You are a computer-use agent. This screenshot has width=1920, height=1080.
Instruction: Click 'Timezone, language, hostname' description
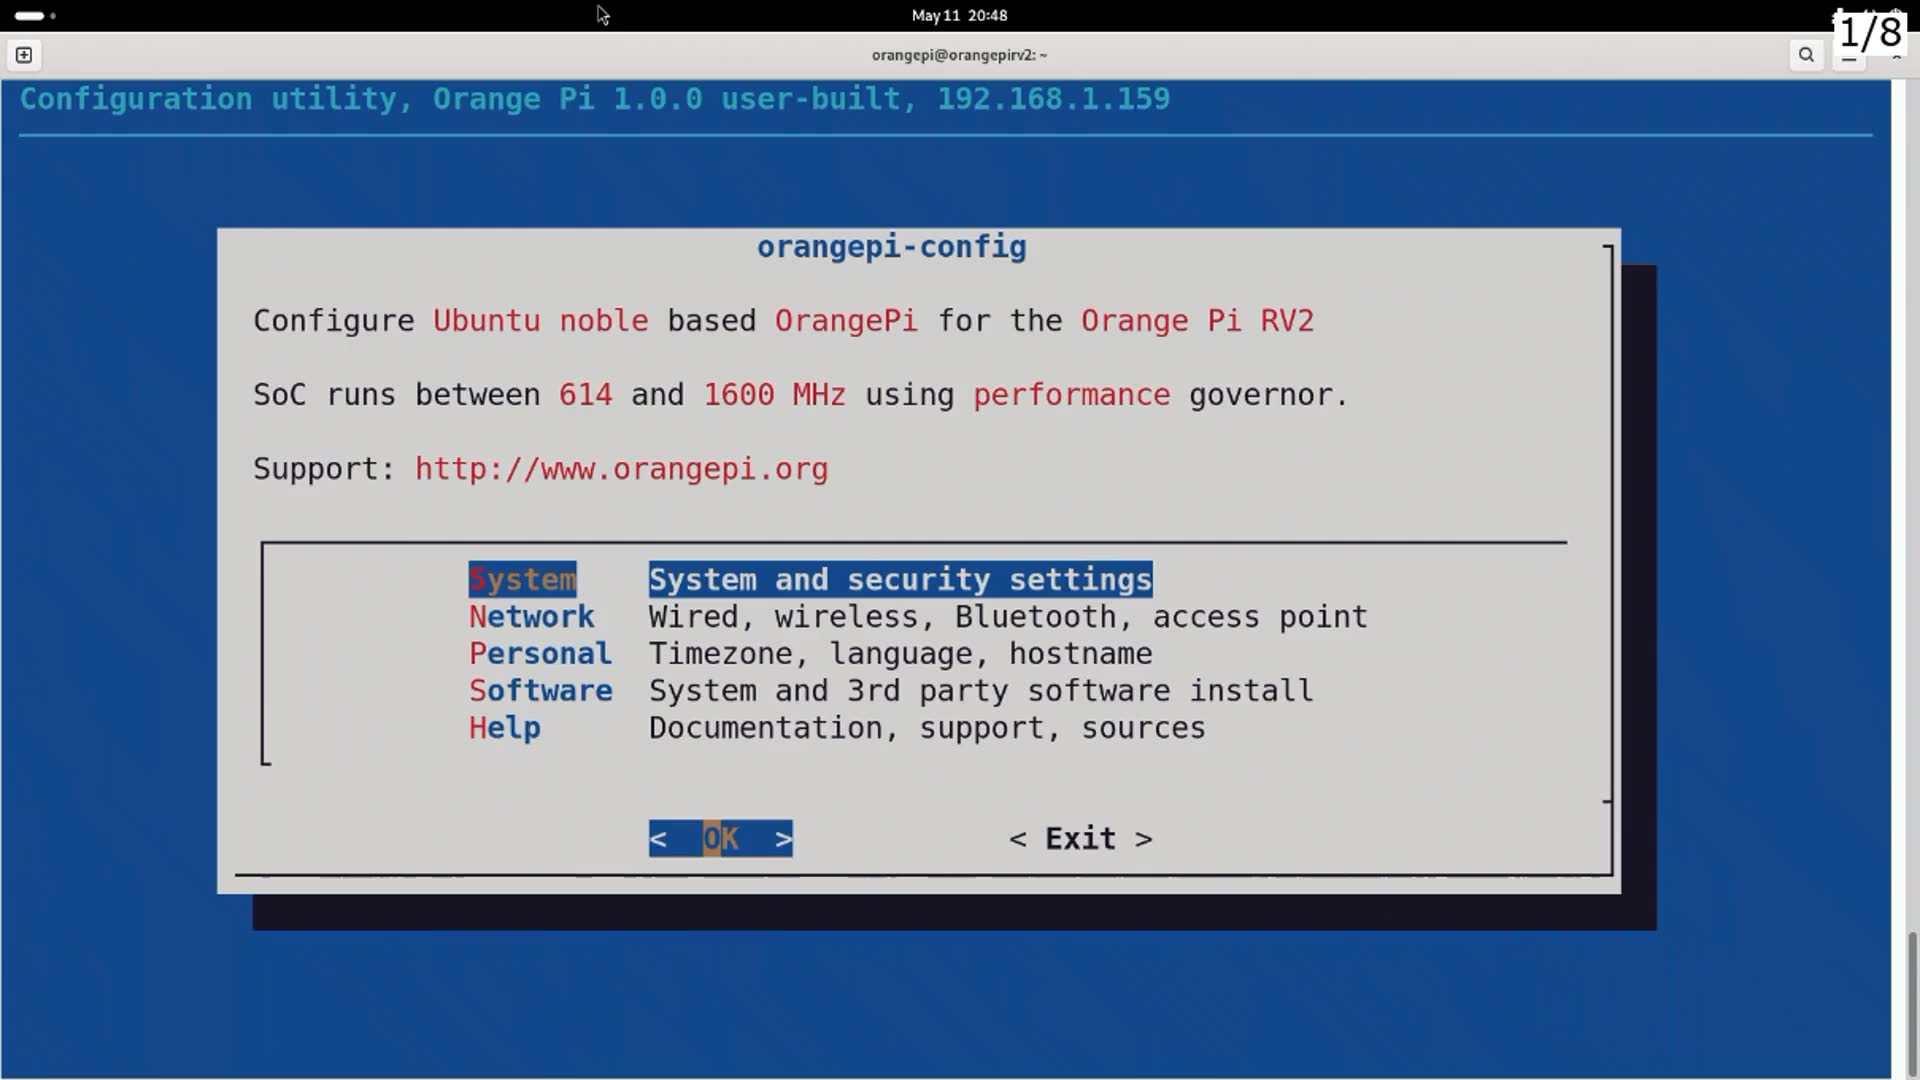pyautogui.click(x=900, y=653)
